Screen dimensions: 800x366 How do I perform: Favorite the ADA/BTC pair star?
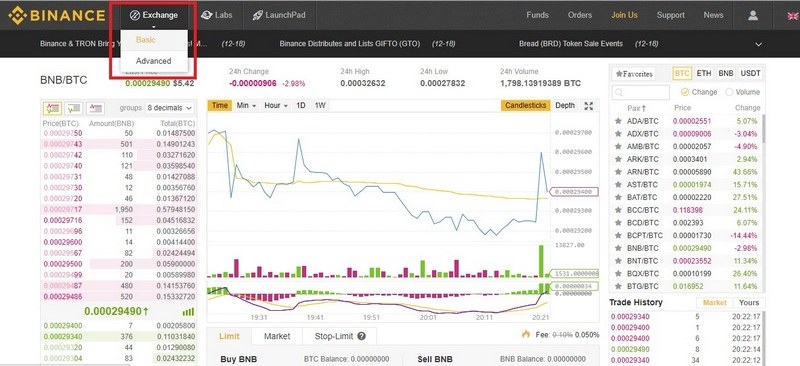tap(618, 121)
